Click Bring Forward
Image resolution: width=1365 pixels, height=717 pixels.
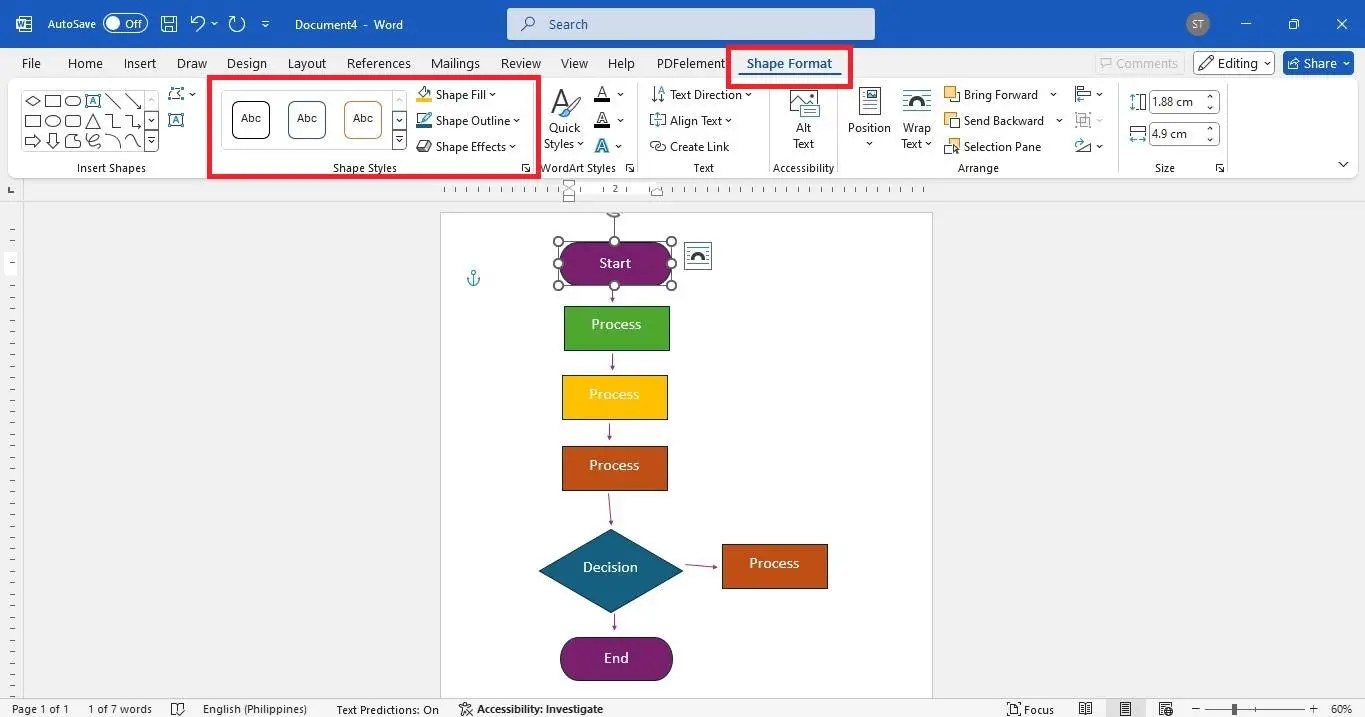[991, 94]
